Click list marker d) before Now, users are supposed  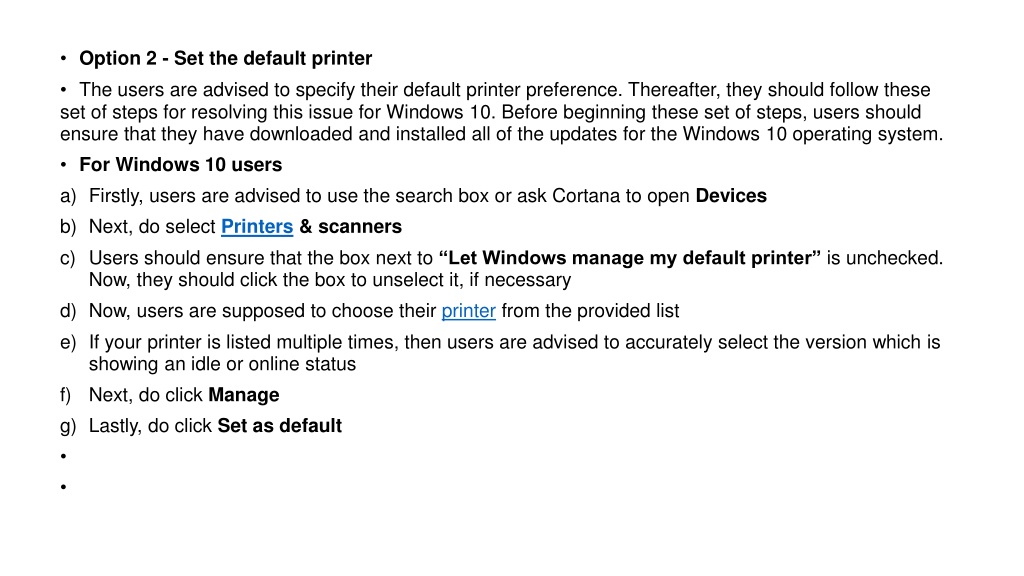tap(68, 311)
